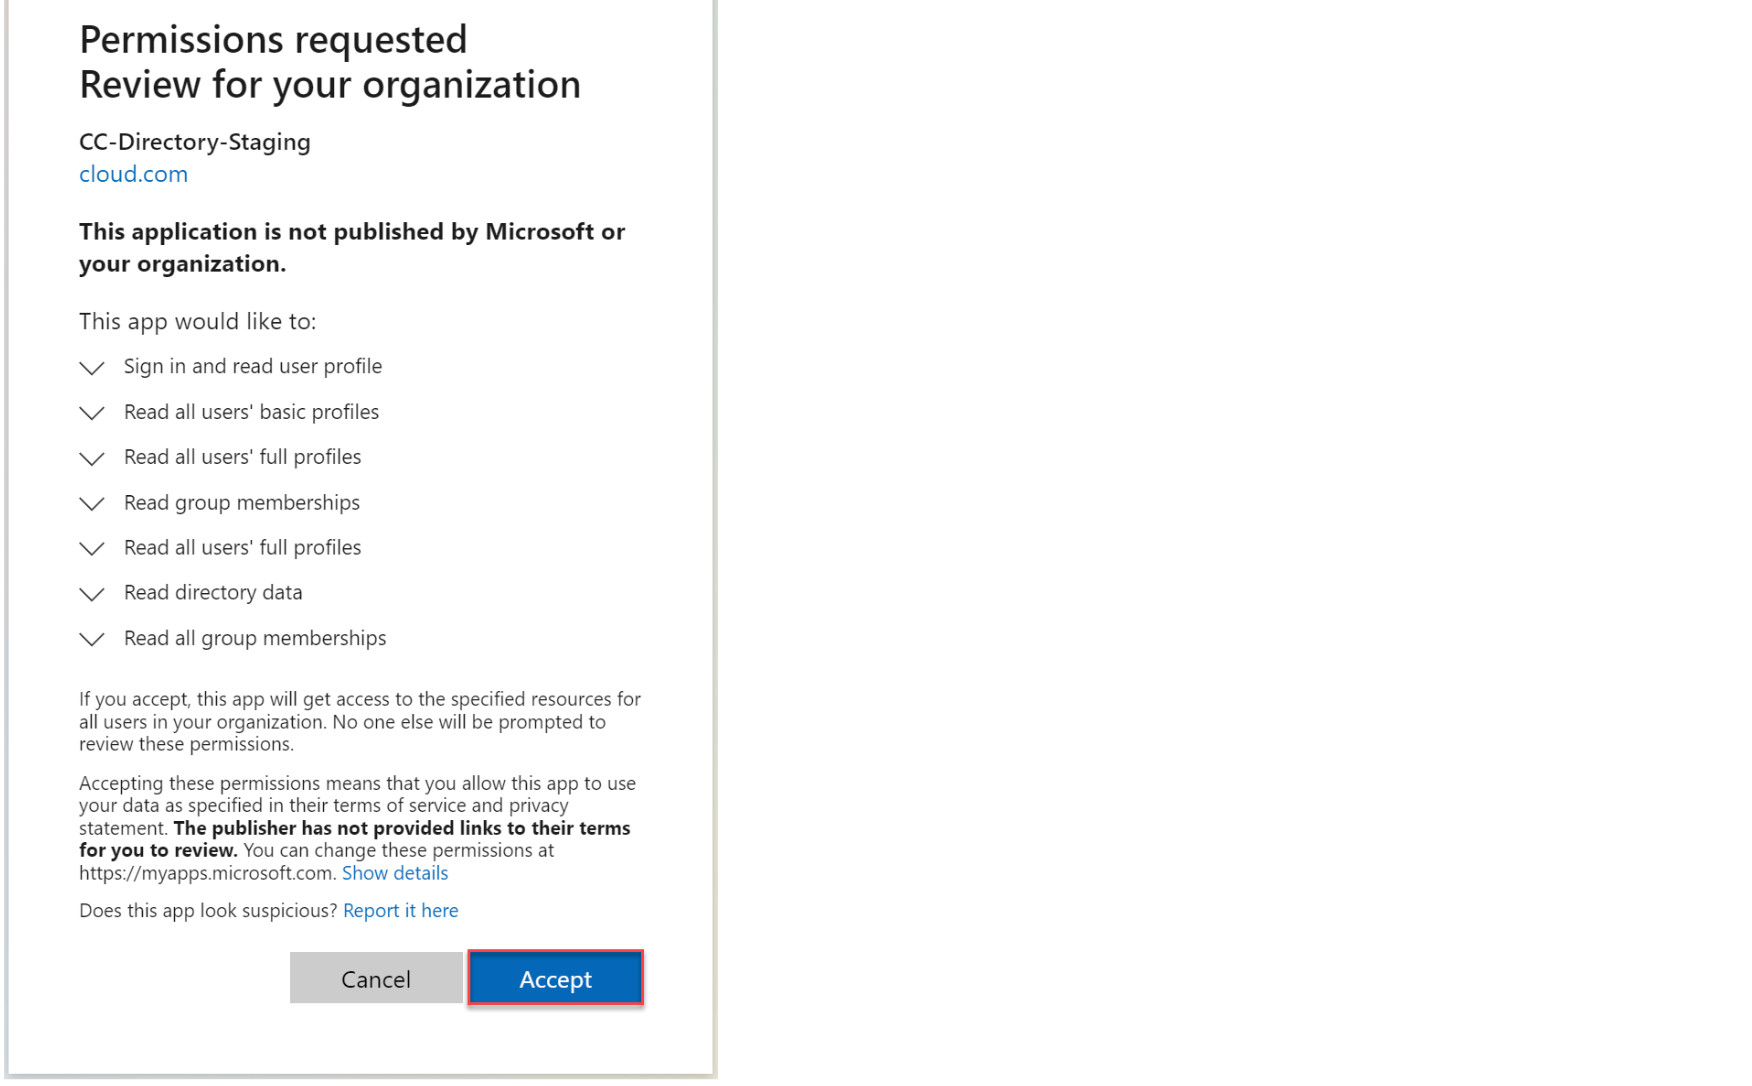This screenshot has width=1752, height=1086.
Task: Click the "Show details" link
Action: coord(394,873)
